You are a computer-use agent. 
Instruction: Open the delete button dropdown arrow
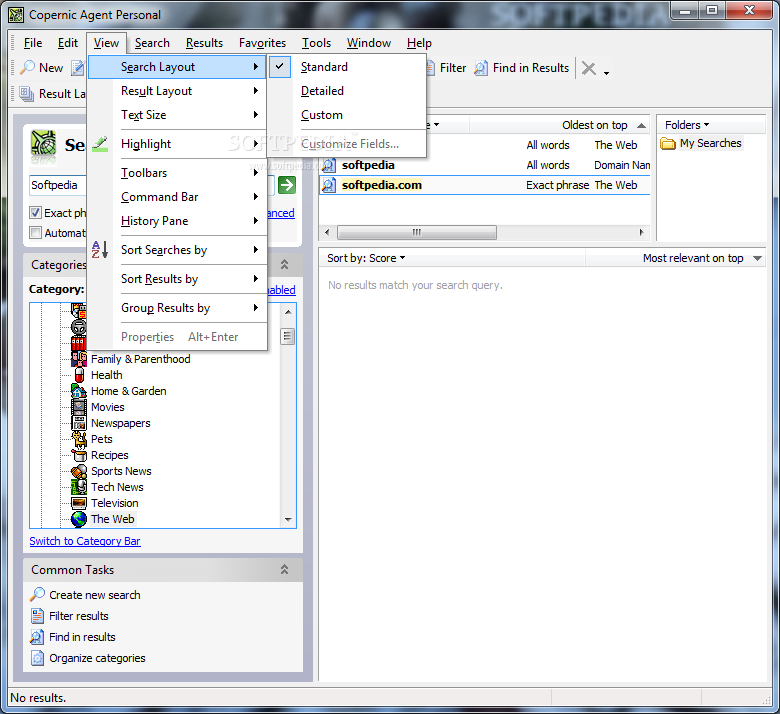[606, 73]
